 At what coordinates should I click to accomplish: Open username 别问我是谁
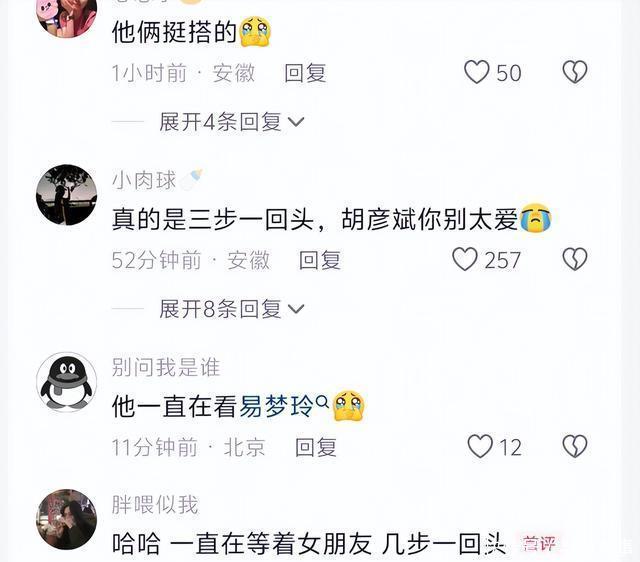coord(166,367)
